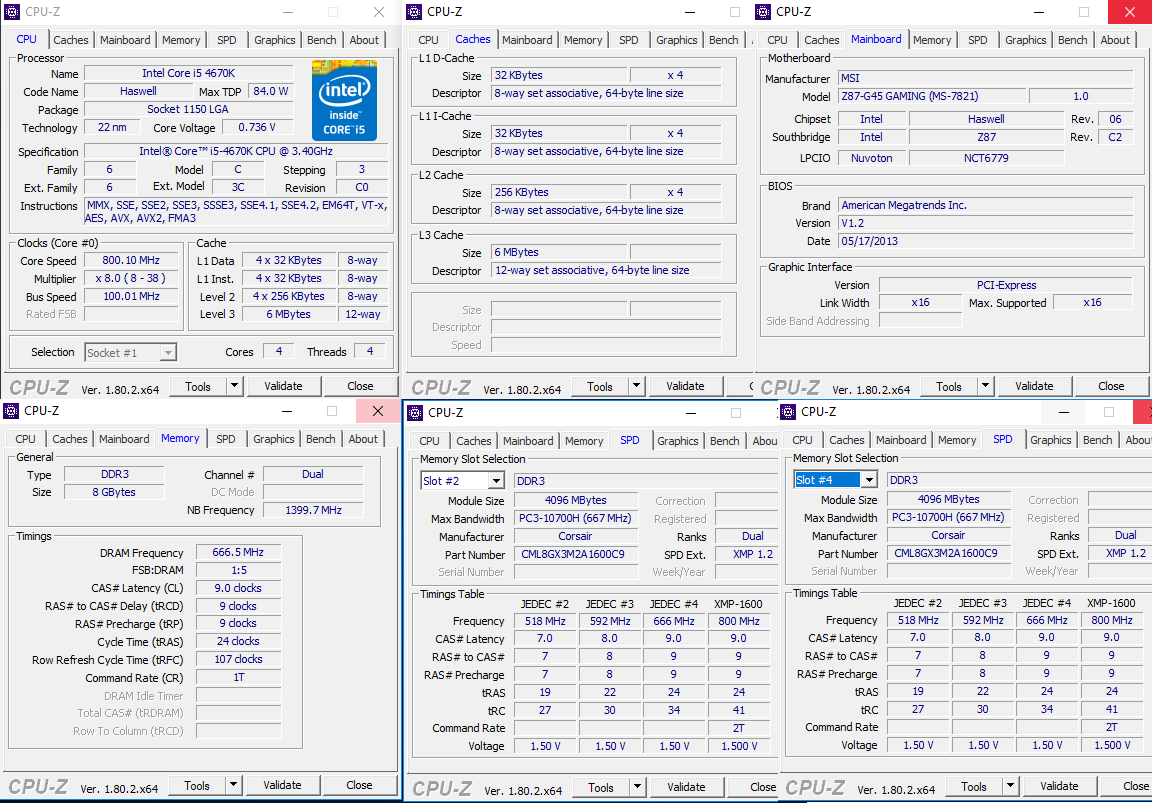Click Validate in the CPU window
This screenshot has height=806, width=1152.
(283, 386)
